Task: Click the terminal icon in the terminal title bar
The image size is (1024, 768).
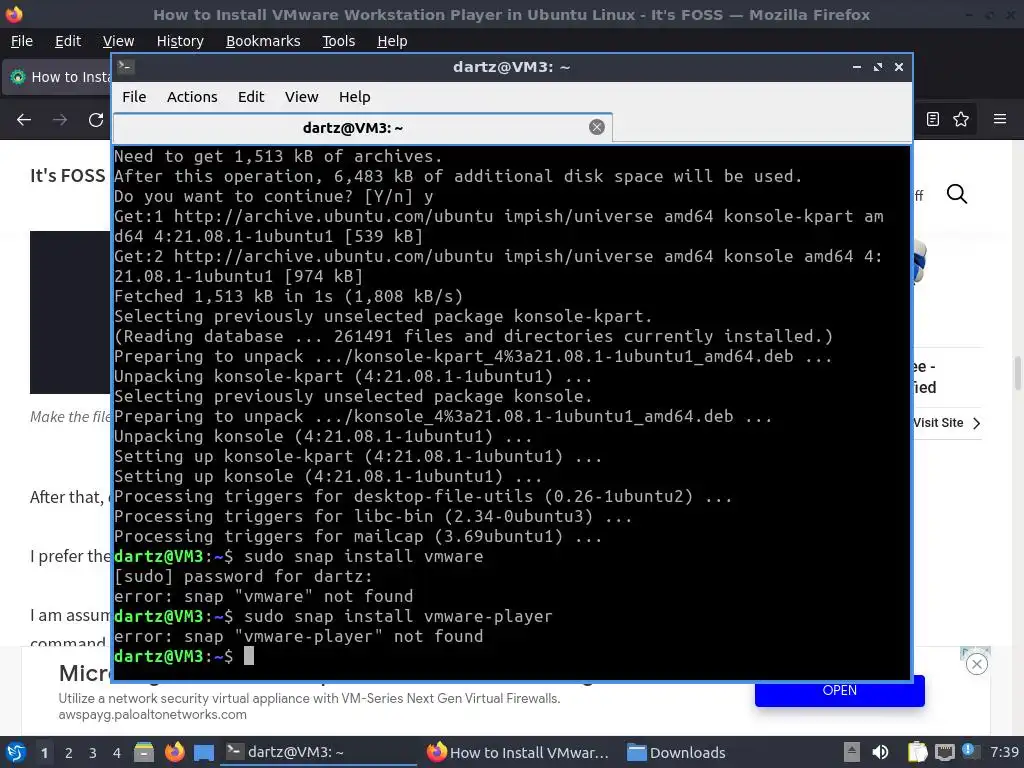Action: coord(126,67)
